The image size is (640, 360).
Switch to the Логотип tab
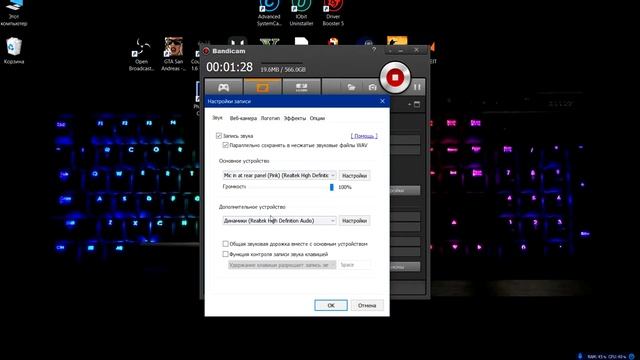(x=270, y=118)
